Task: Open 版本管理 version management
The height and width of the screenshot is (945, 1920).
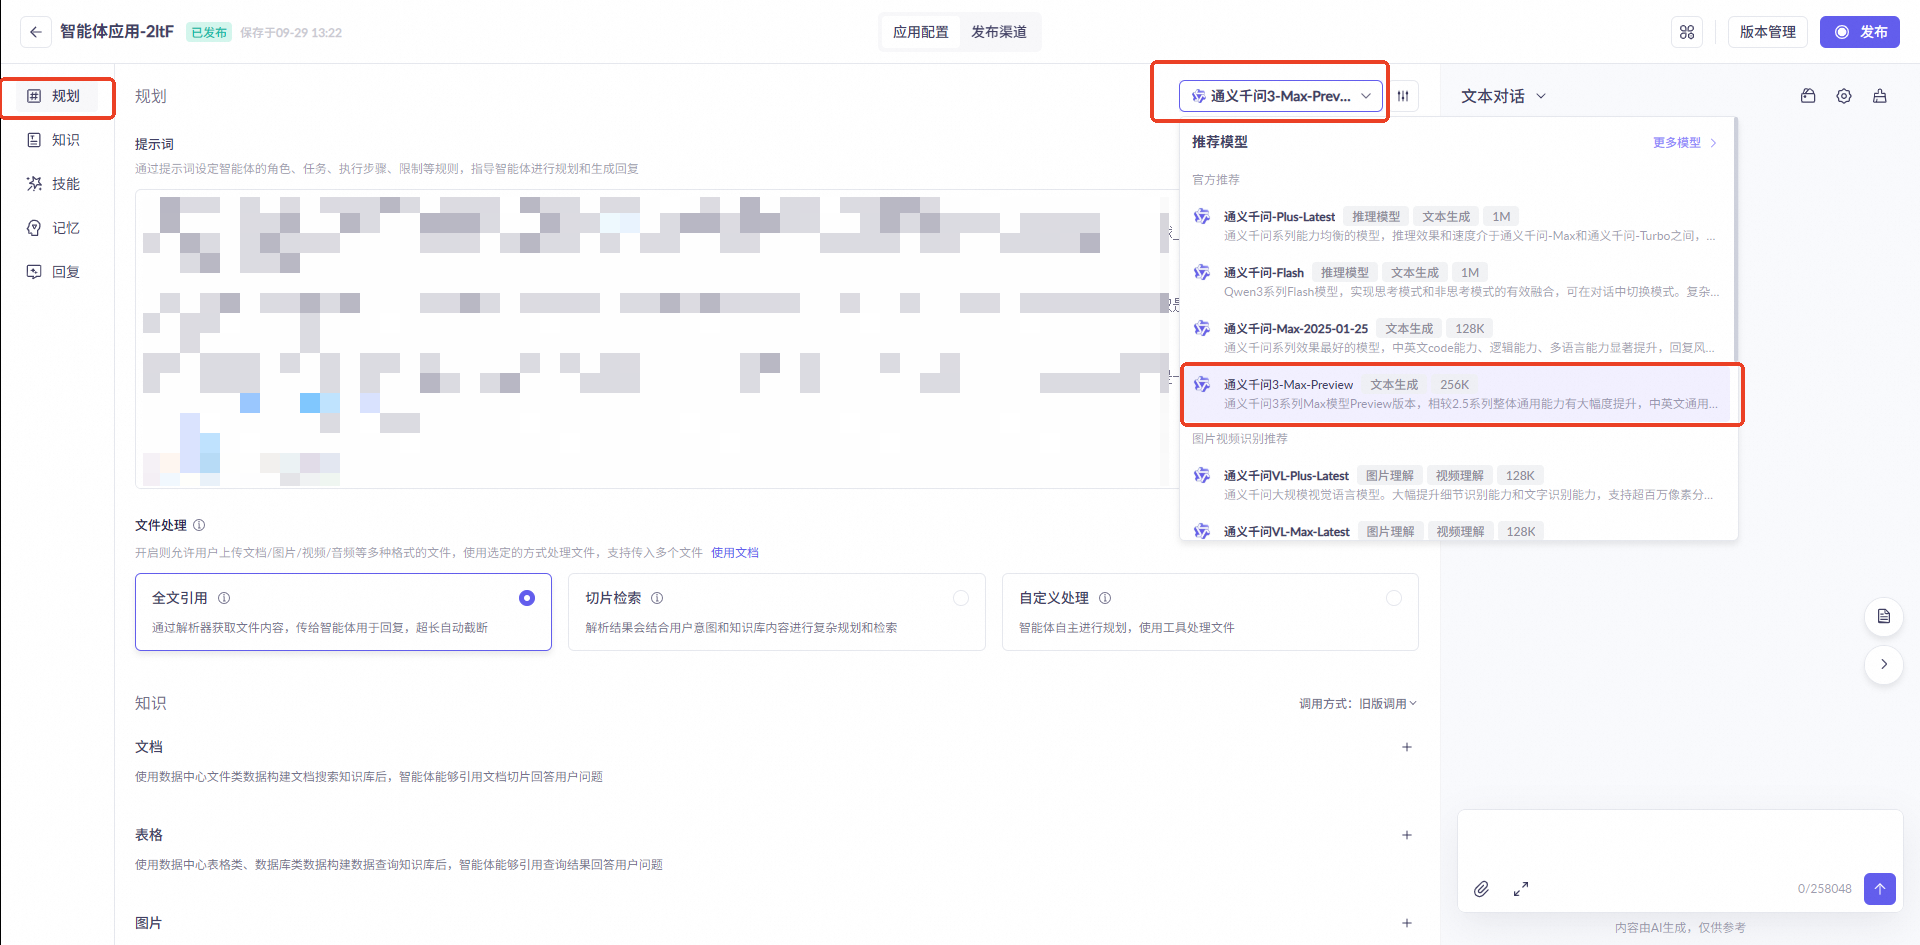Action: [x=1768, y=32]
